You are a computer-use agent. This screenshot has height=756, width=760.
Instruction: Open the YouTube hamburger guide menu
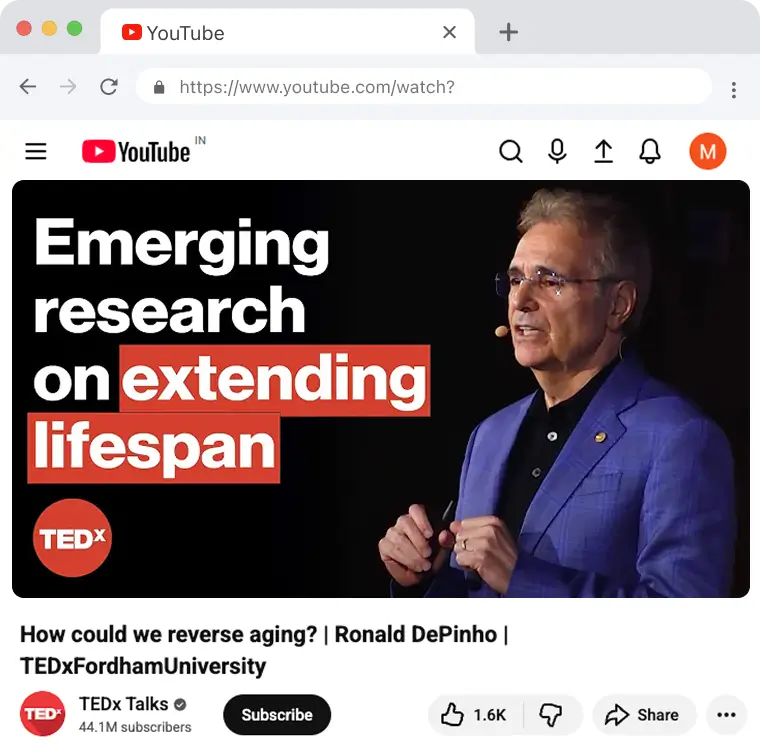click(x=36, y=152)
